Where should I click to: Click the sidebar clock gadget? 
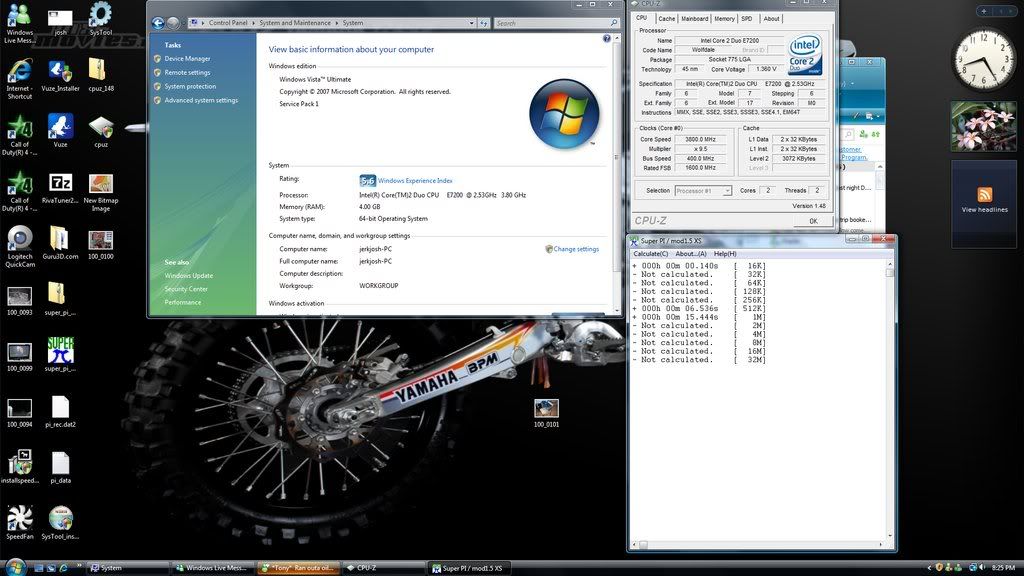(x=984, y=59)
